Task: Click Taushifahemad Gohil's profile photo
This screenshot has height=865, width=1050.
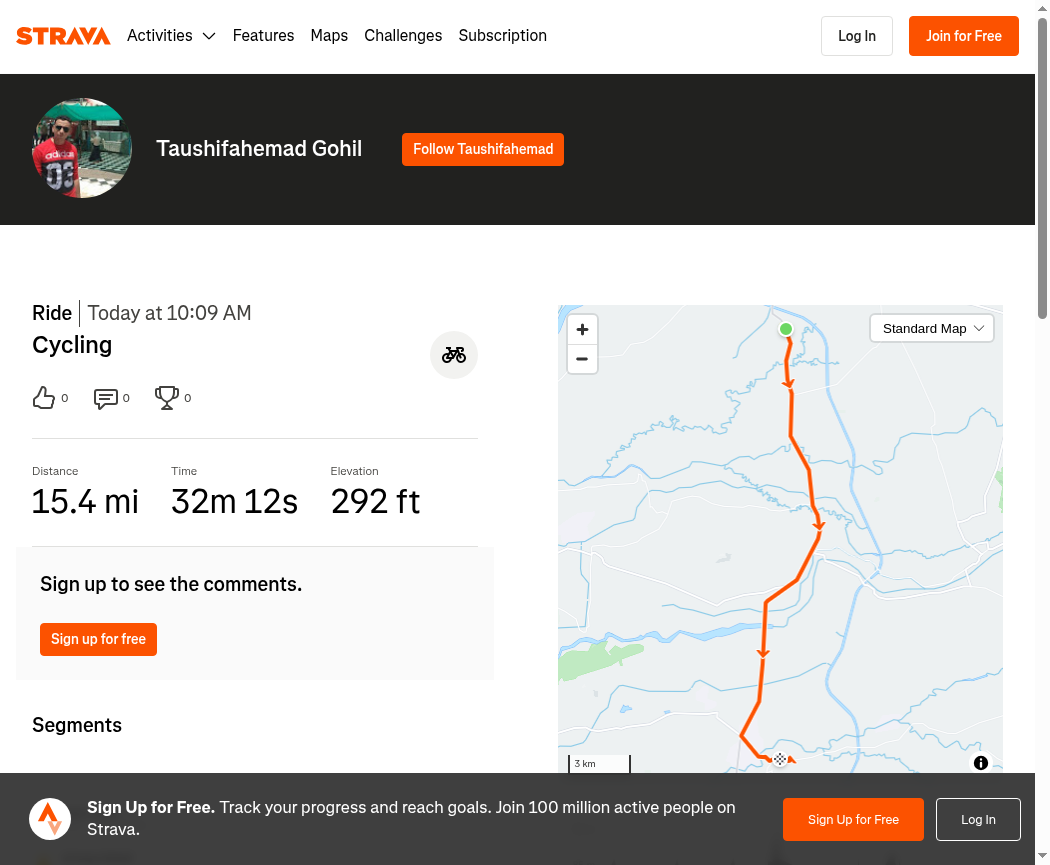Action: tap(82, 148)
